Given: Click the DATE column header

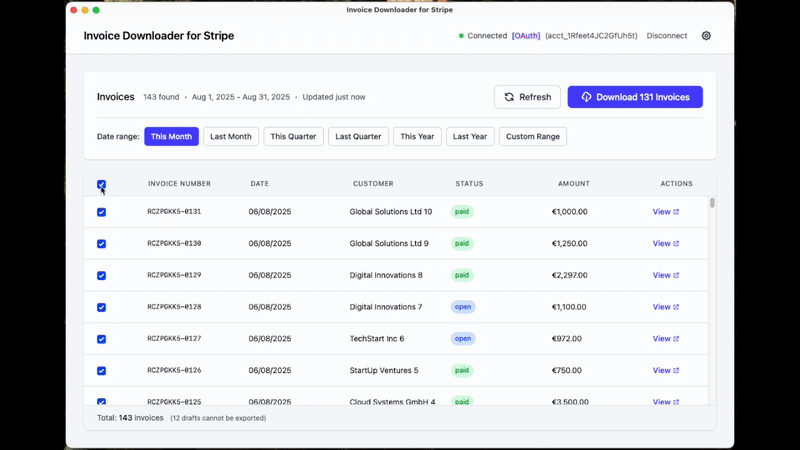Looking at the screenshot, I should [260, 184].
